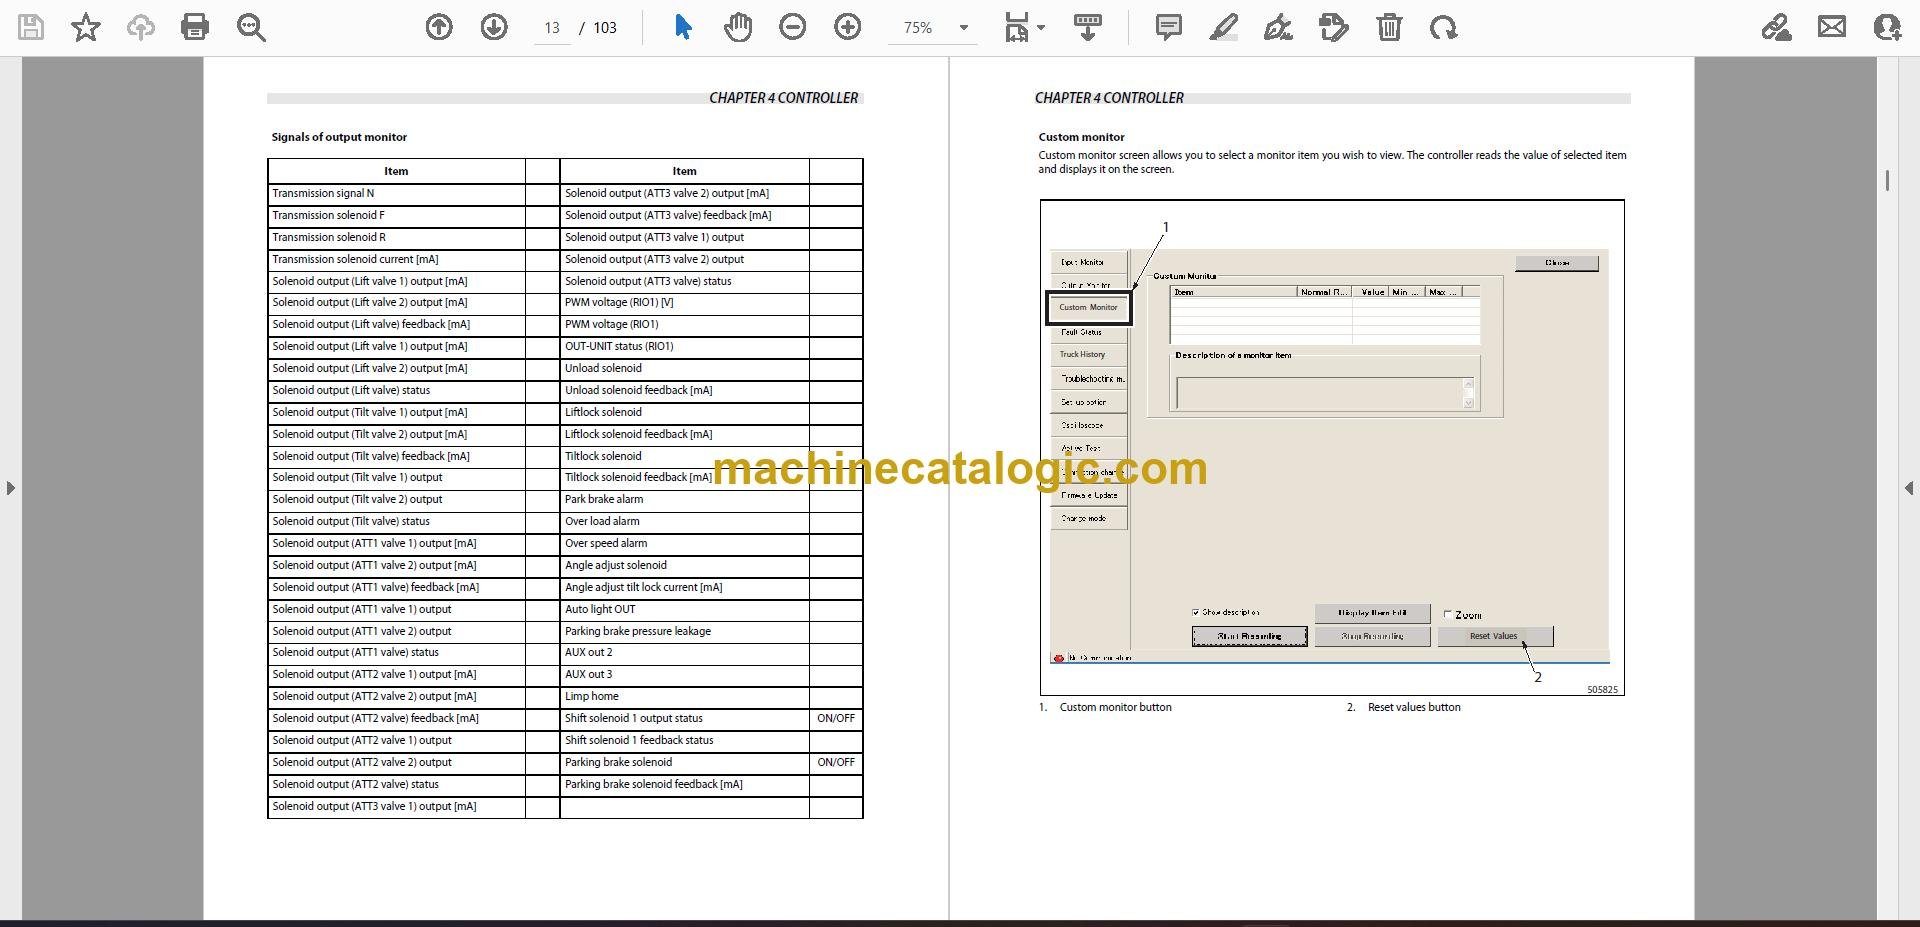Print the document

tap(195, 27)
